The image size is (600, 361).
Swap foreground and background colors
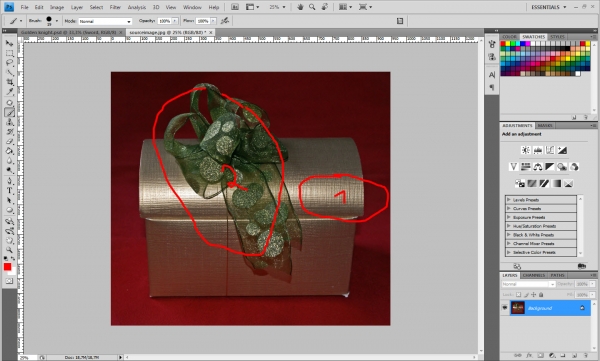(x=13, y=259)
